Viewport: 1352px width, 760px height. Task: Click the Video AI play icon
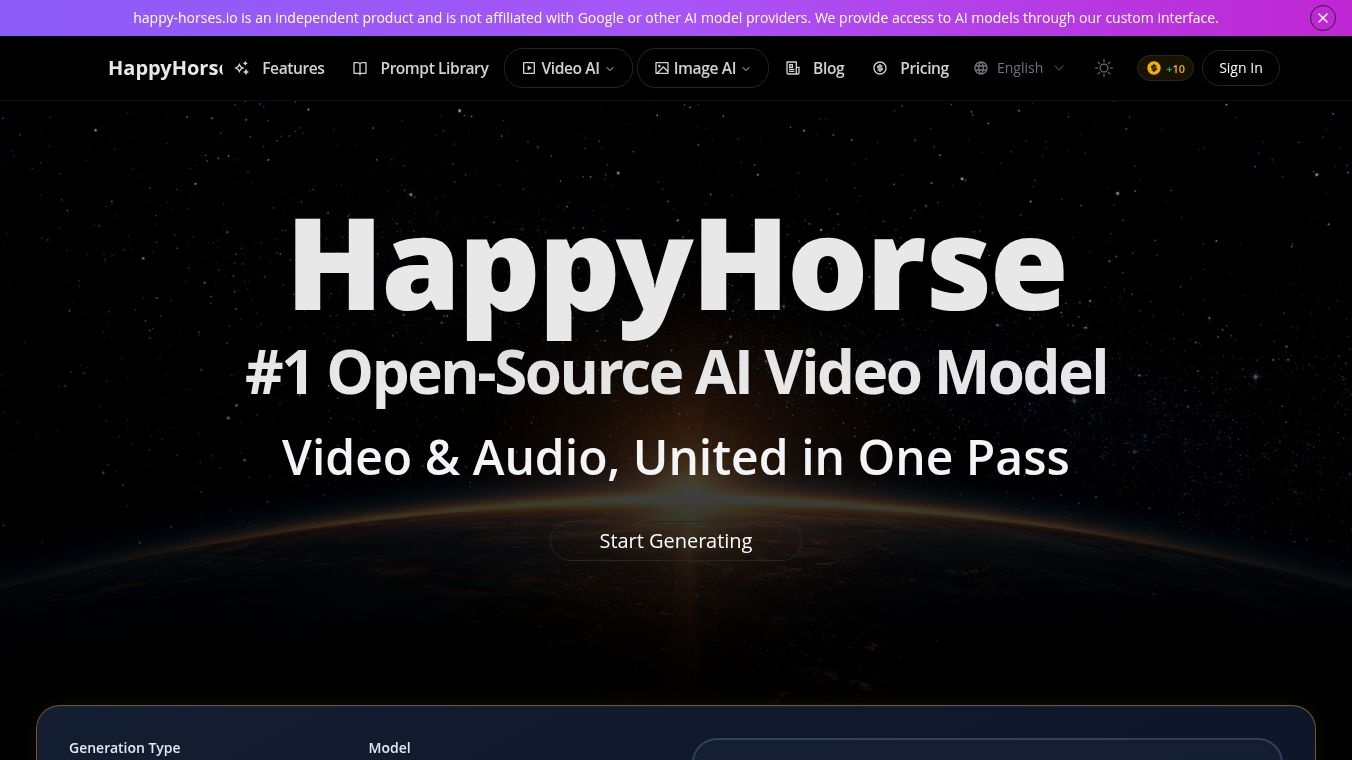pos(529,68)
